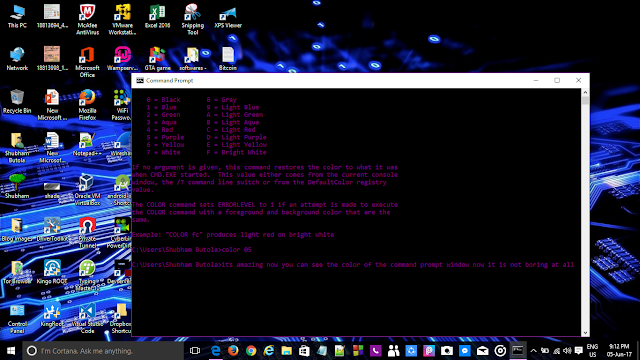Open Task View on taskbar
The image size is (640, 360).
pos(195,351)
